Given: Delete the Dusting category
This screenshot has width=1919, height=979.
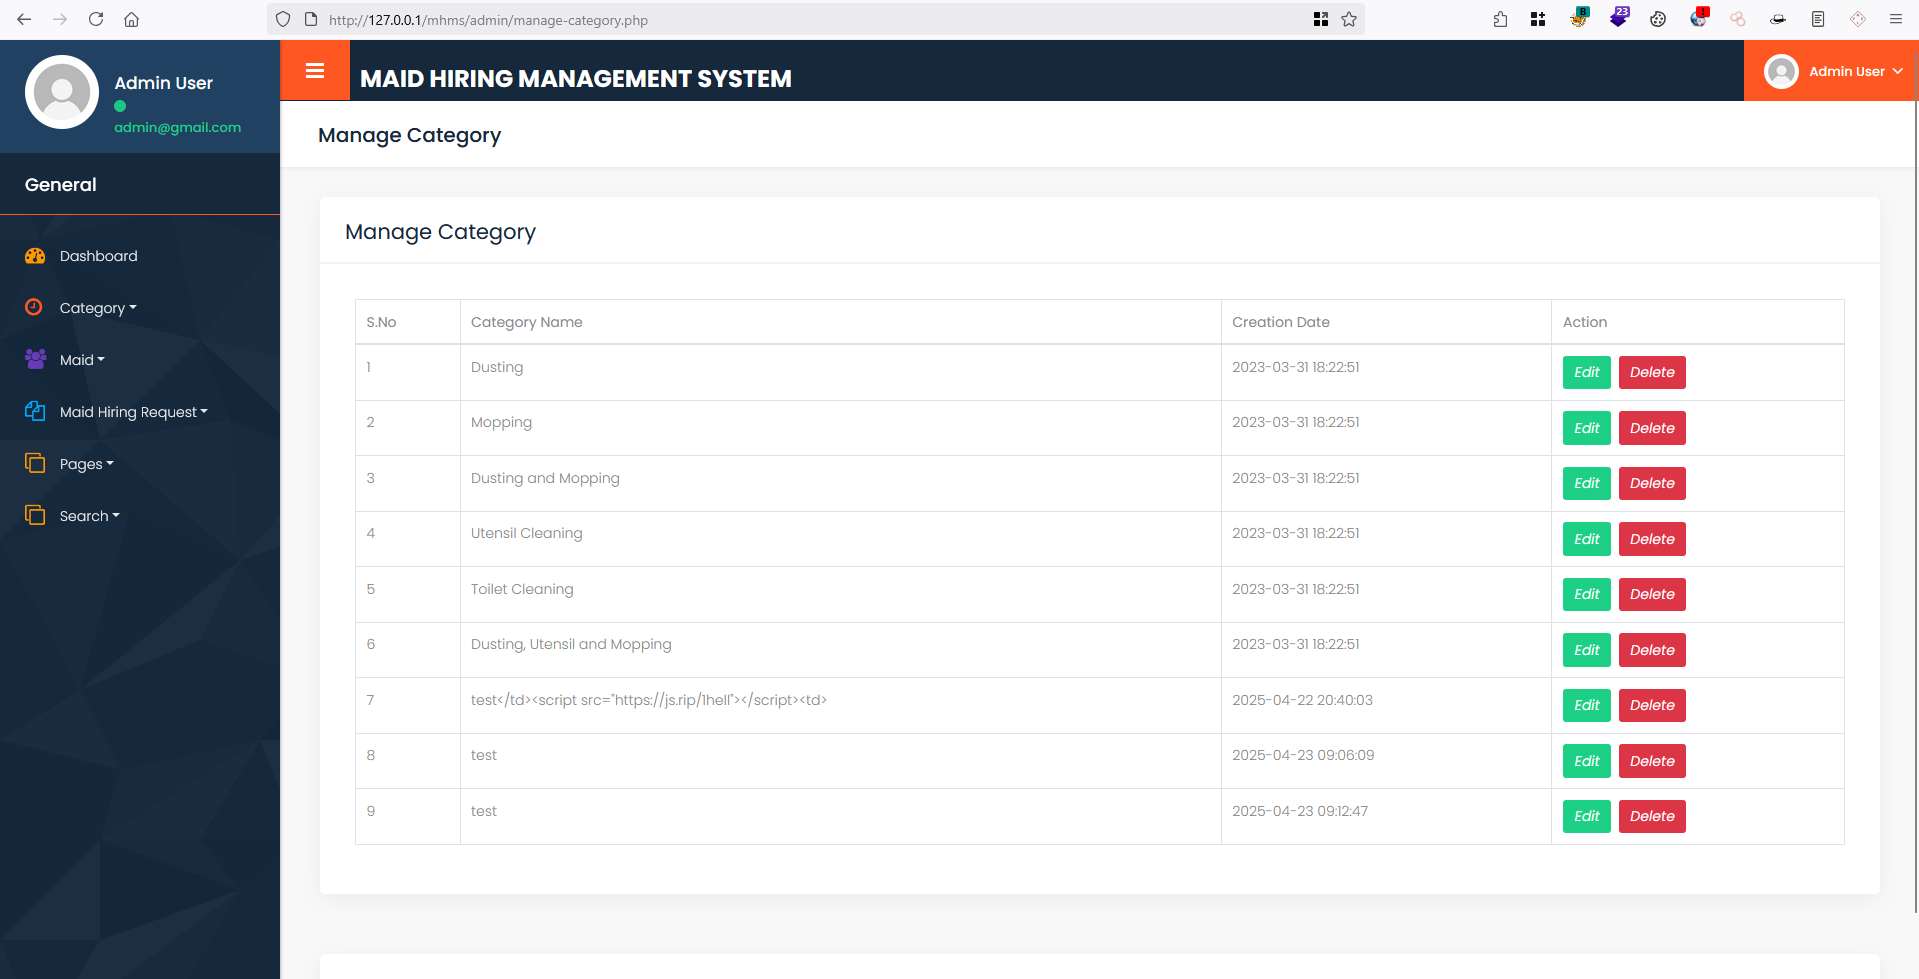Looking at the screenshot, I should [1652, 372].
